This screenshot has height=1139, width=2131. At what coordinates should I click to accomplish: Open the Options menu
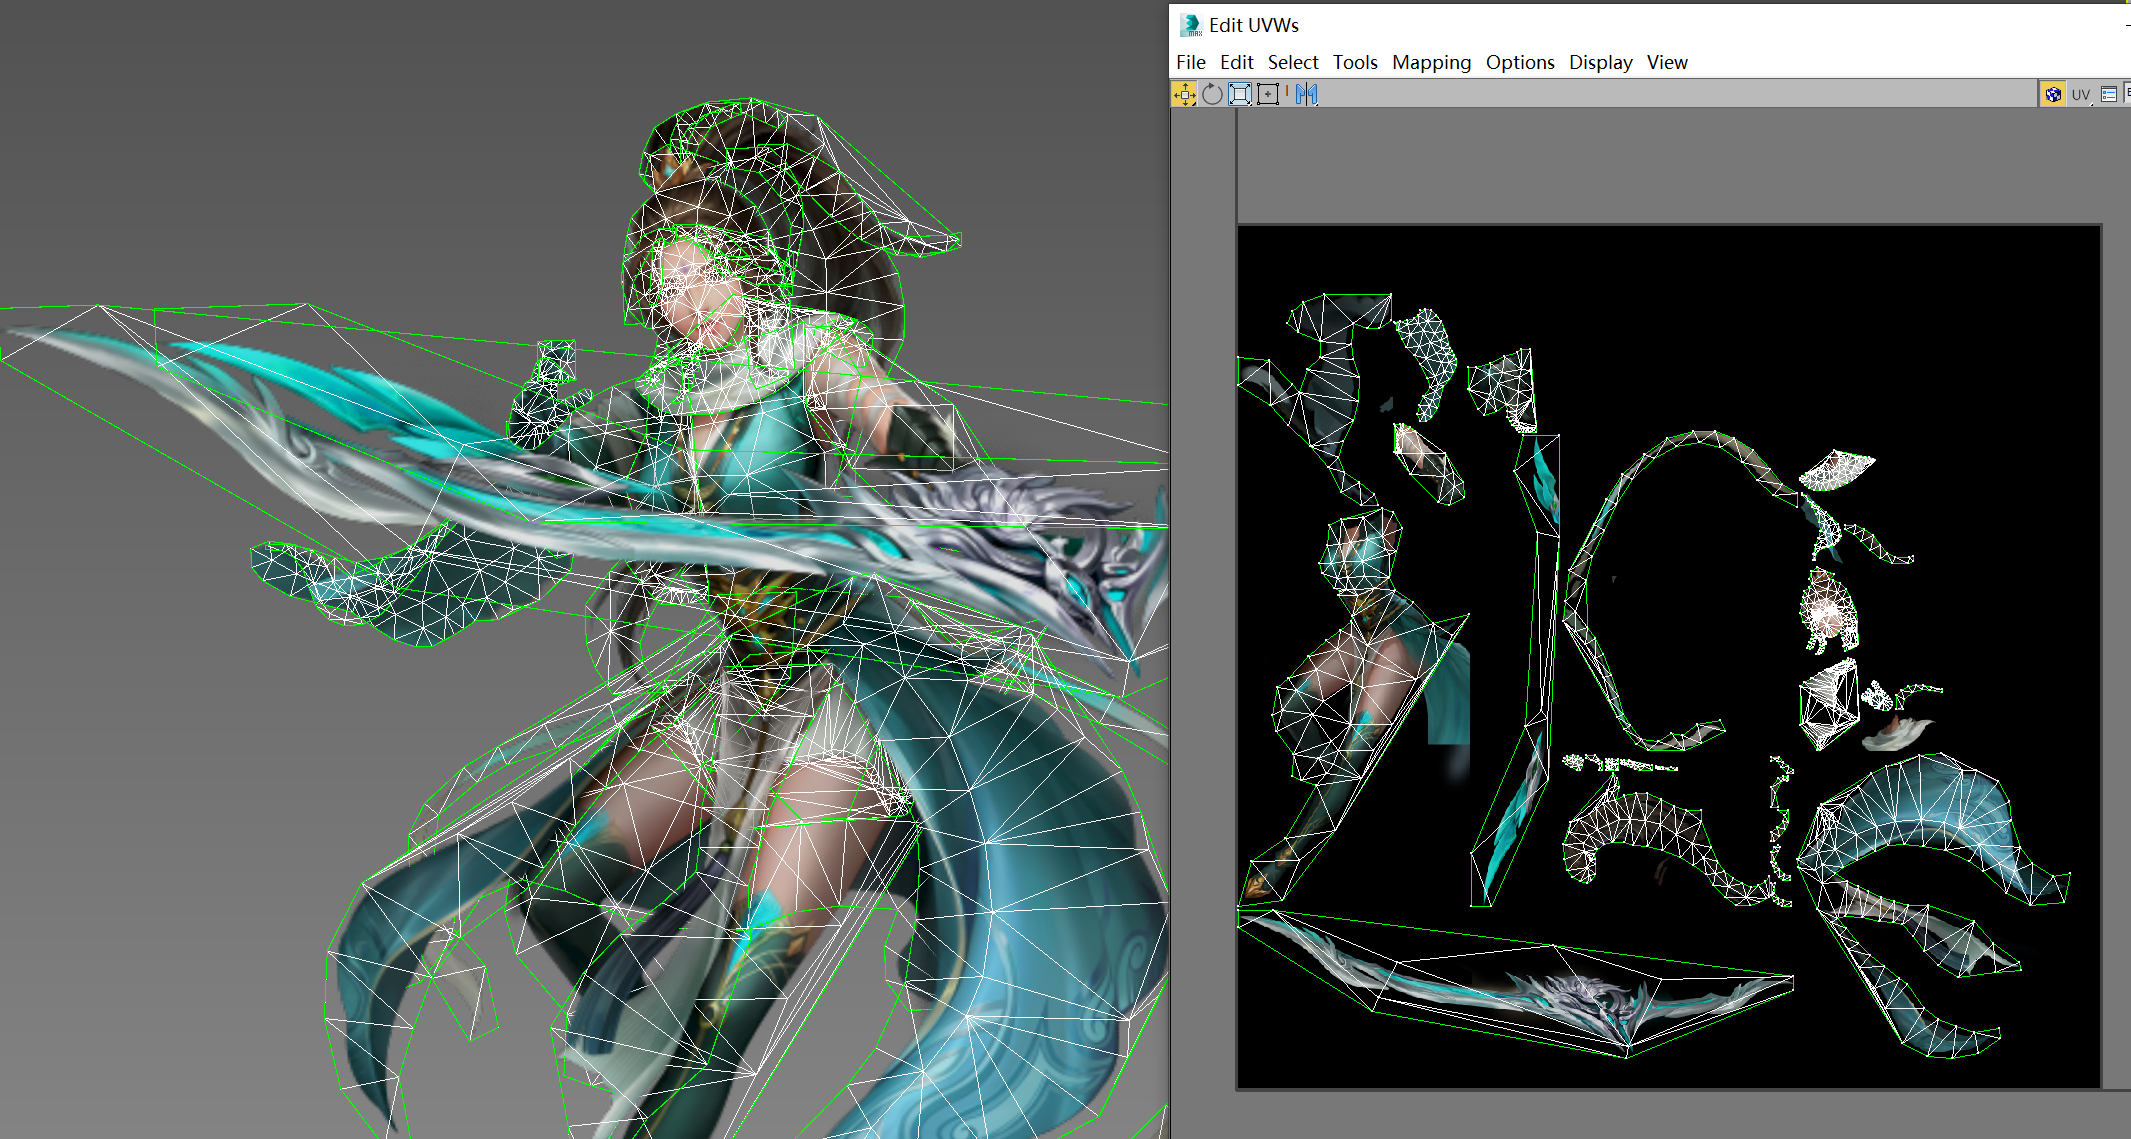pos(1520,62)
